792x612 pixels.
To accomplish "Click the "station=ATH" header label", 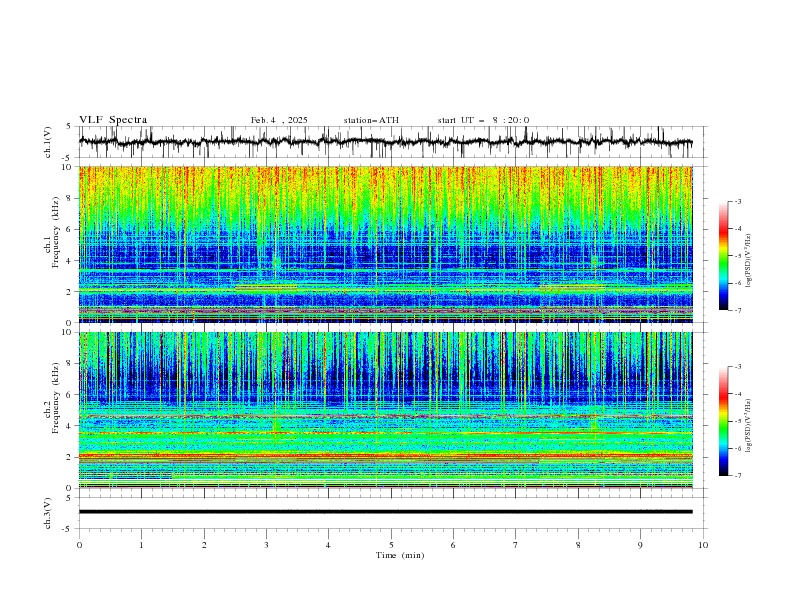I will pyautogui.click(x=371, y=120).
